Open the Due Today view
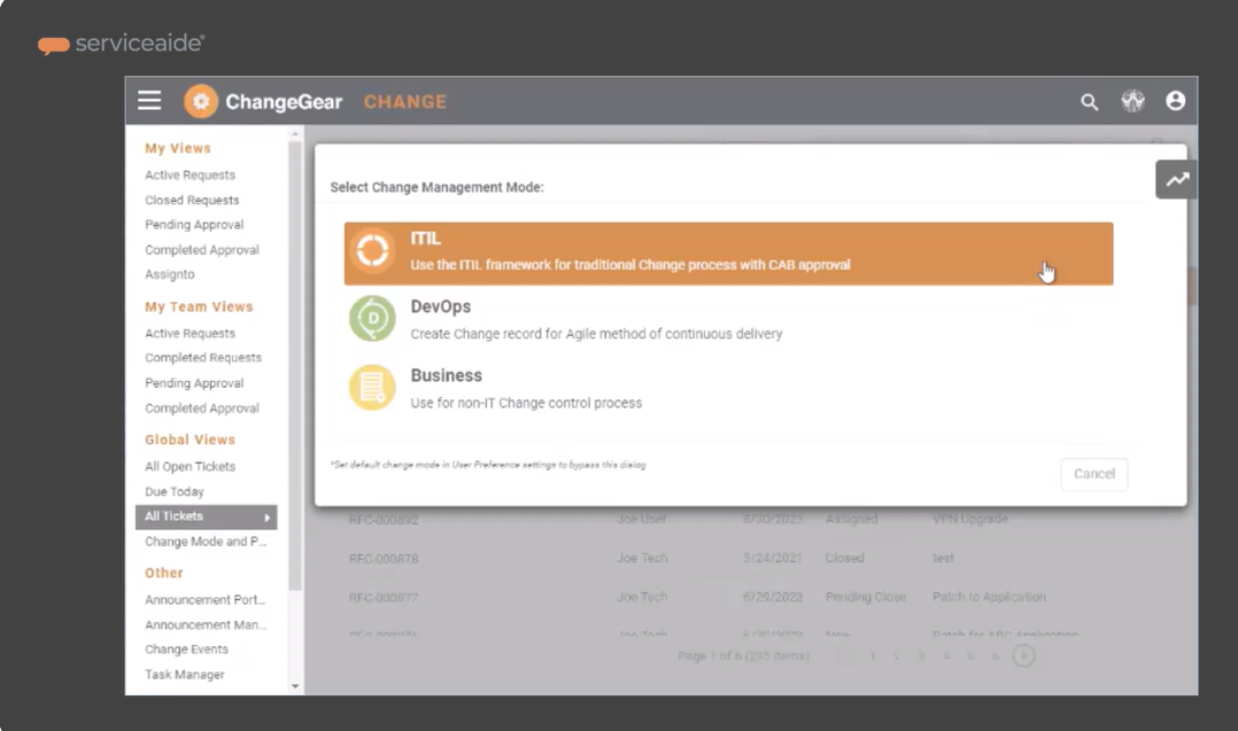1238x731 pixels. point(174,492)
